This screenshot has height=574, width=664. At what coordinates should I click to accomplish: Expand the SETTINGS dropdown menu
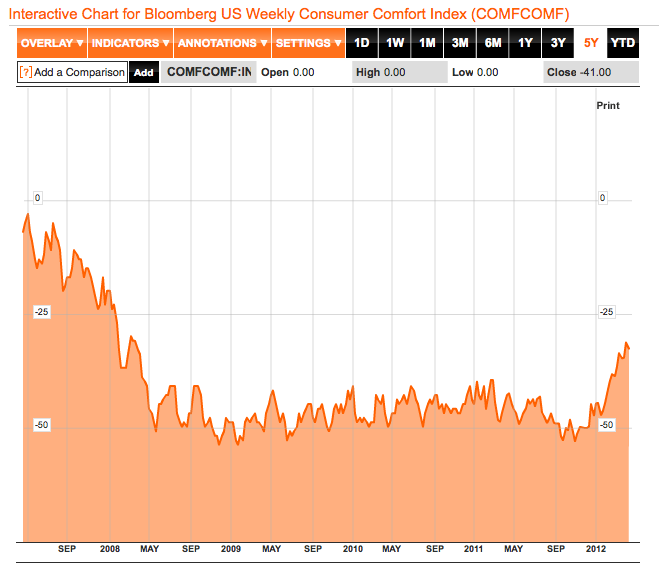pyautogui.click(x=308, y=43)
